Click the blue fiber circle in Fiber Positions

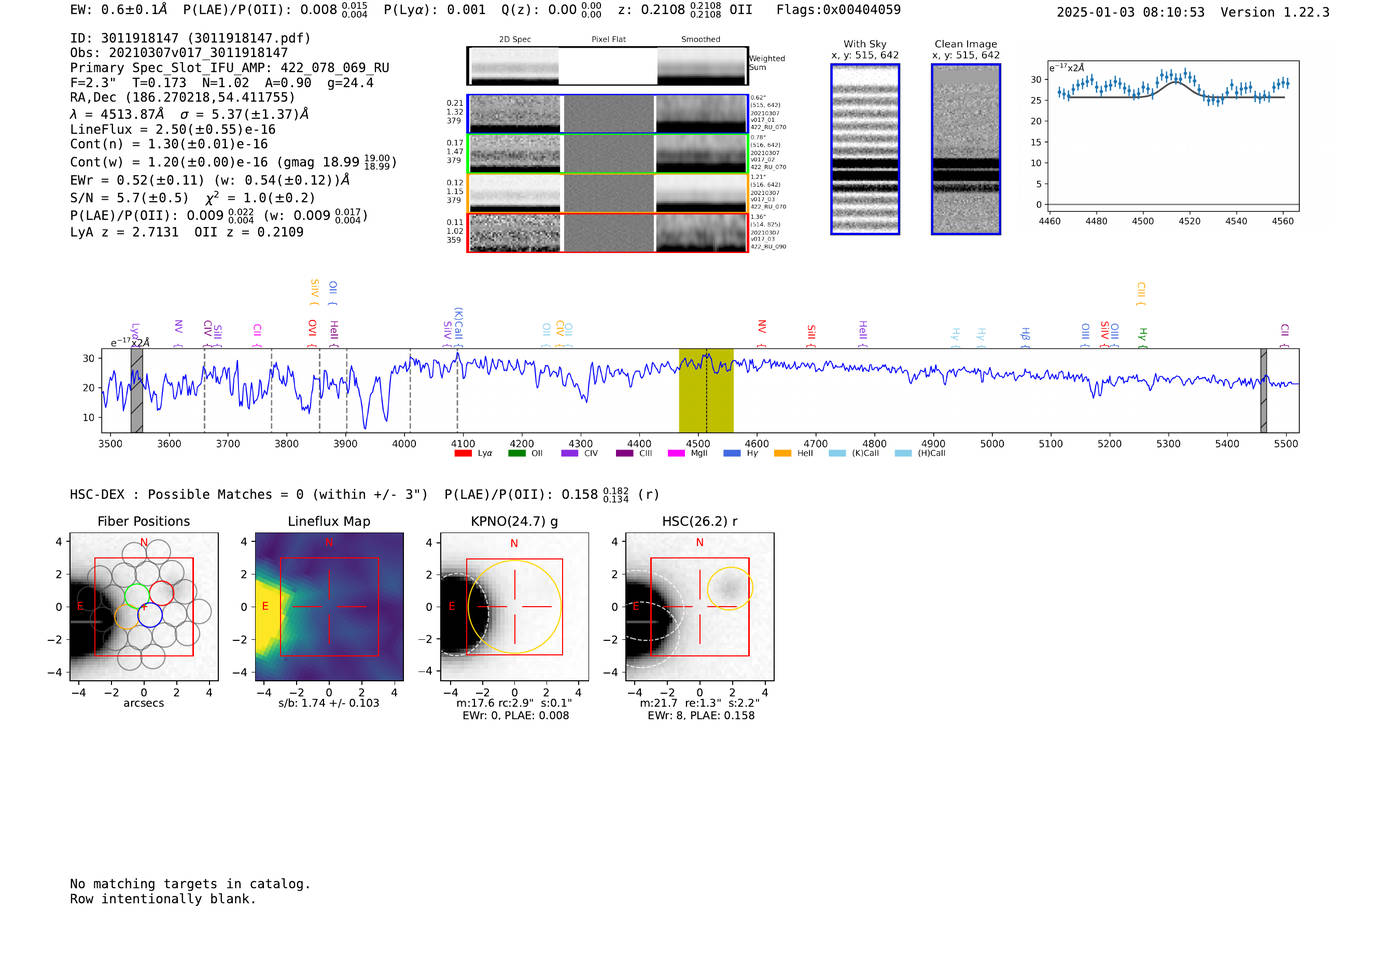tap(150, 615)
